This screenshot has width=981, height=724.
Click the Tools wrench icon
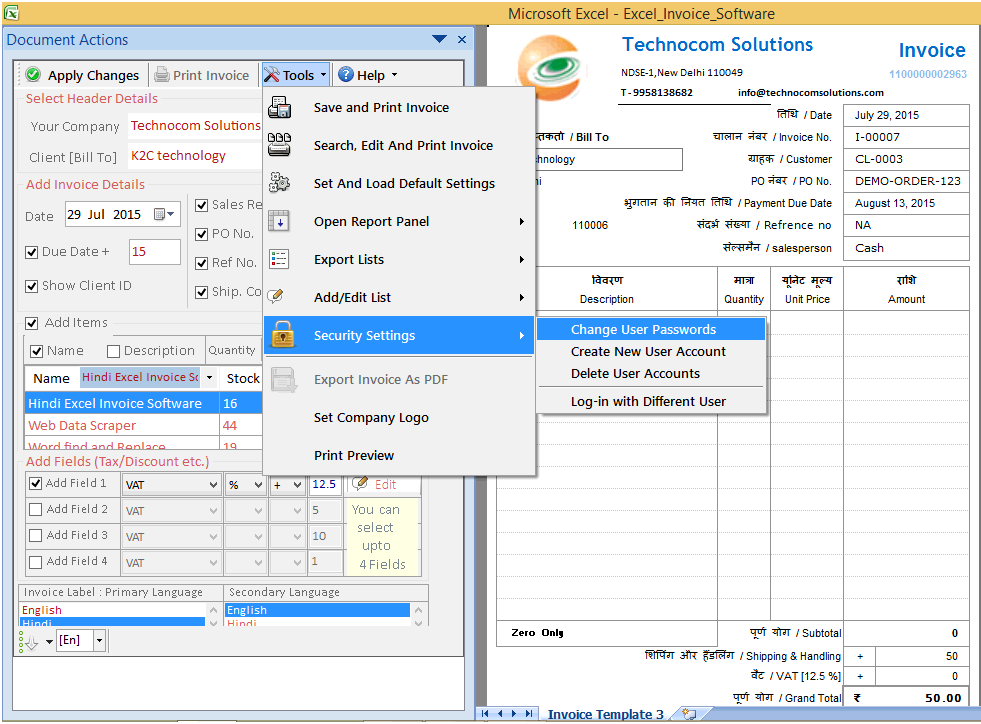click(272, 74)
